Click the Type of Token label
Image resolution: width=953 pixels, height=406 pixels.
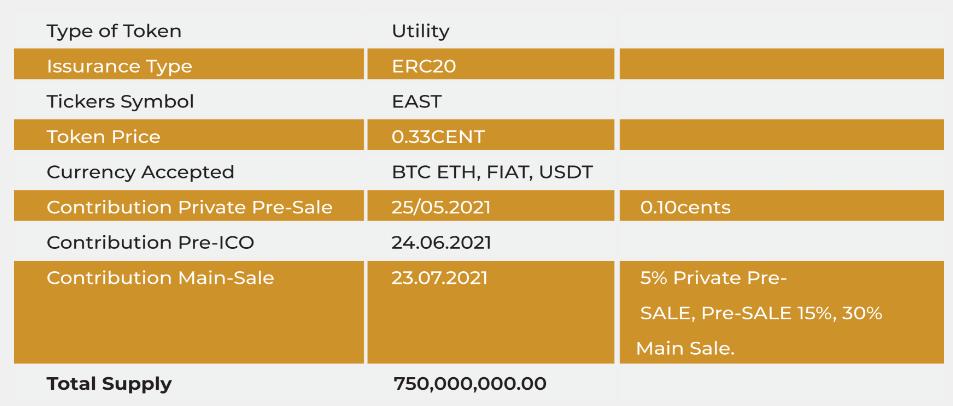(114, 31)
